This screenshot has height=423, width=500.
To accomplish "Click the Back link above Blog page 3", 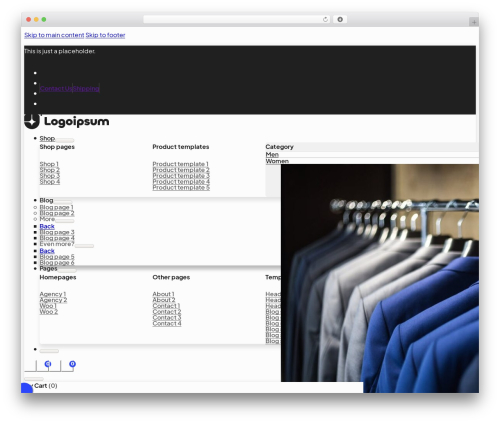I will click(x=47, y=226).
